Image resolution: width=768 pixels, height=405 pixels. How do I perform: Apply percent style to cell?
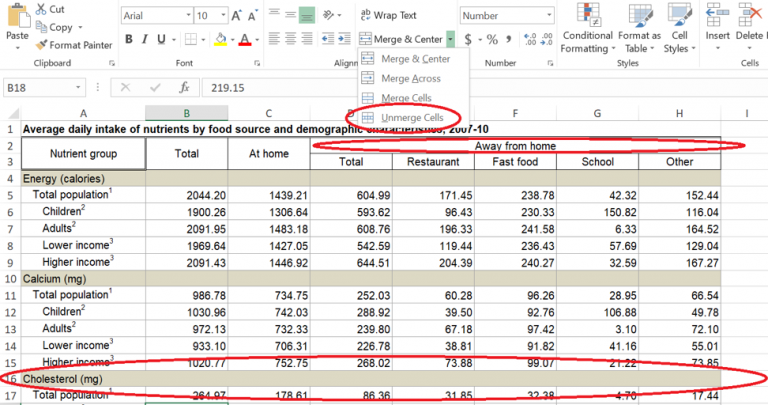491,39
